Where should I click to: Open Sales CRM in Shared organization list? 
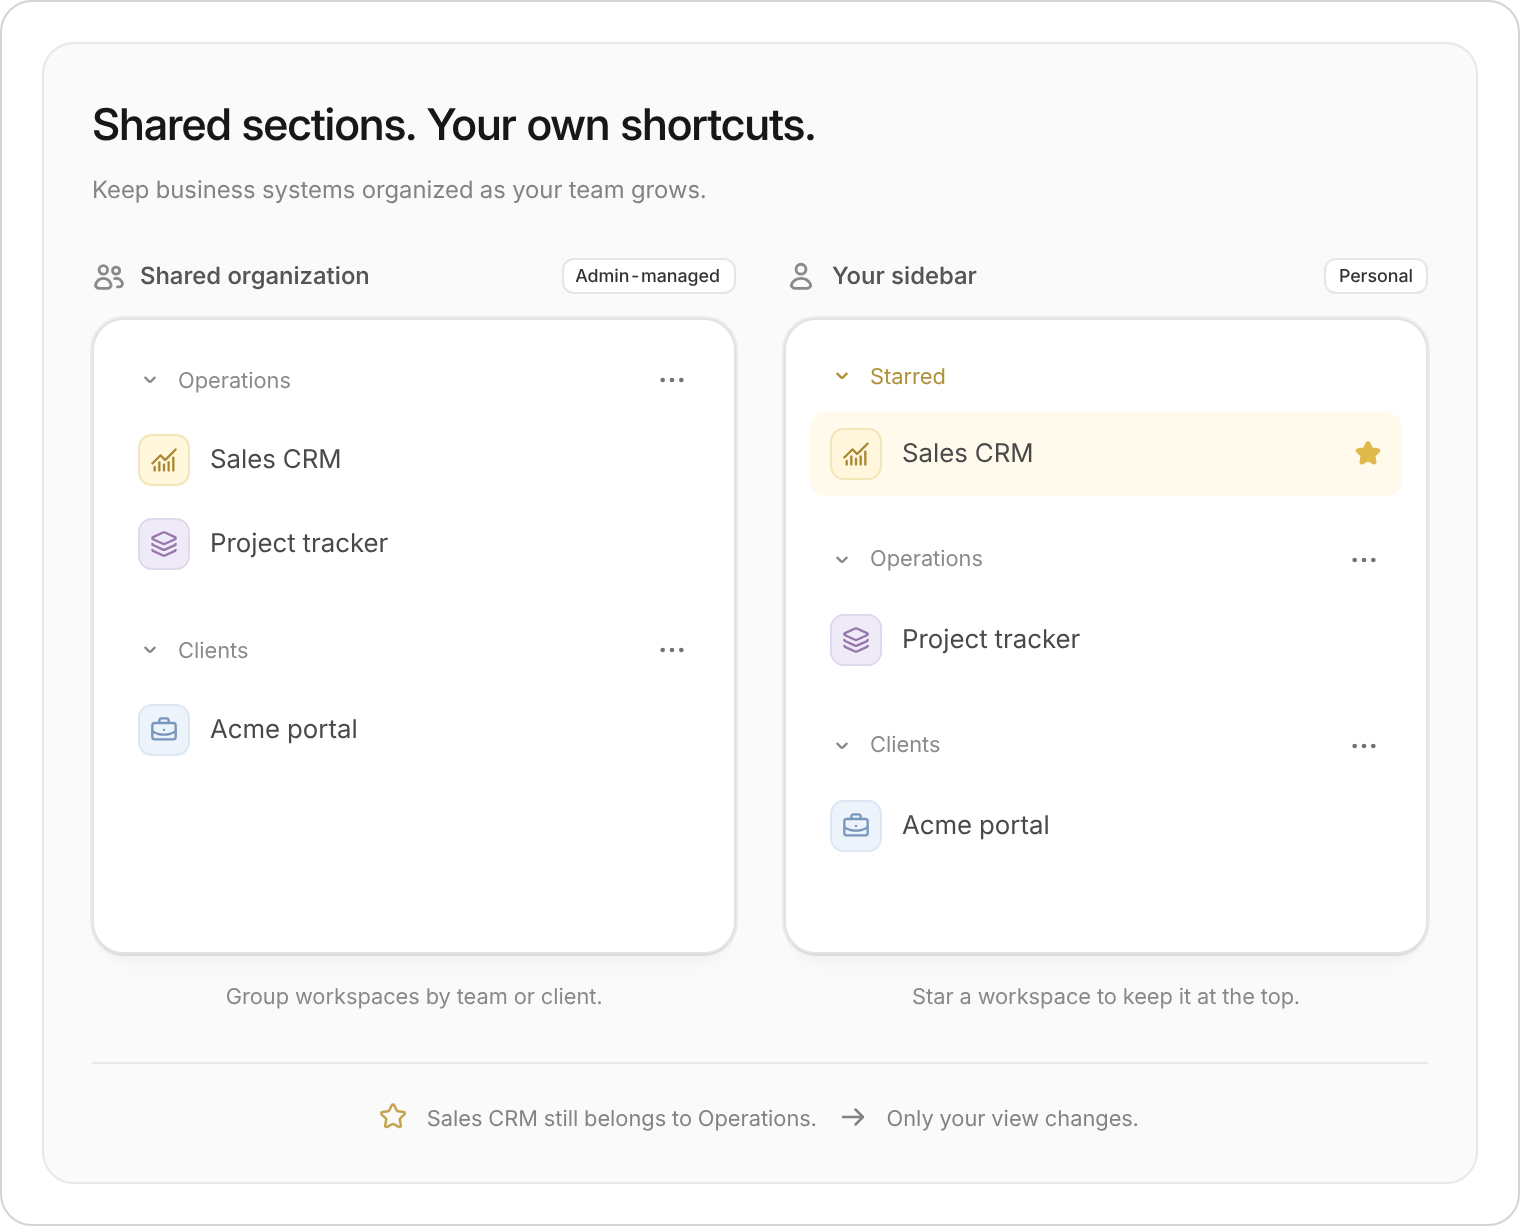[276, 460]
